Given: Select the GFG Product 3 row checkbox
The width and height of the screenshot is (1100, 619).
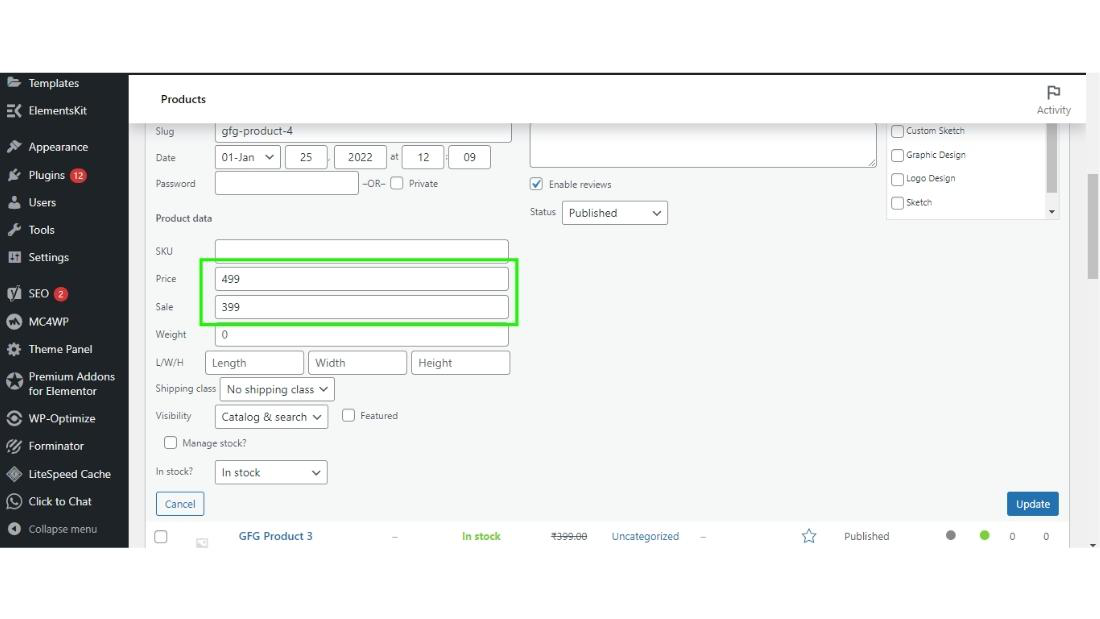Looking at the screenshot, I should [161, 536].
